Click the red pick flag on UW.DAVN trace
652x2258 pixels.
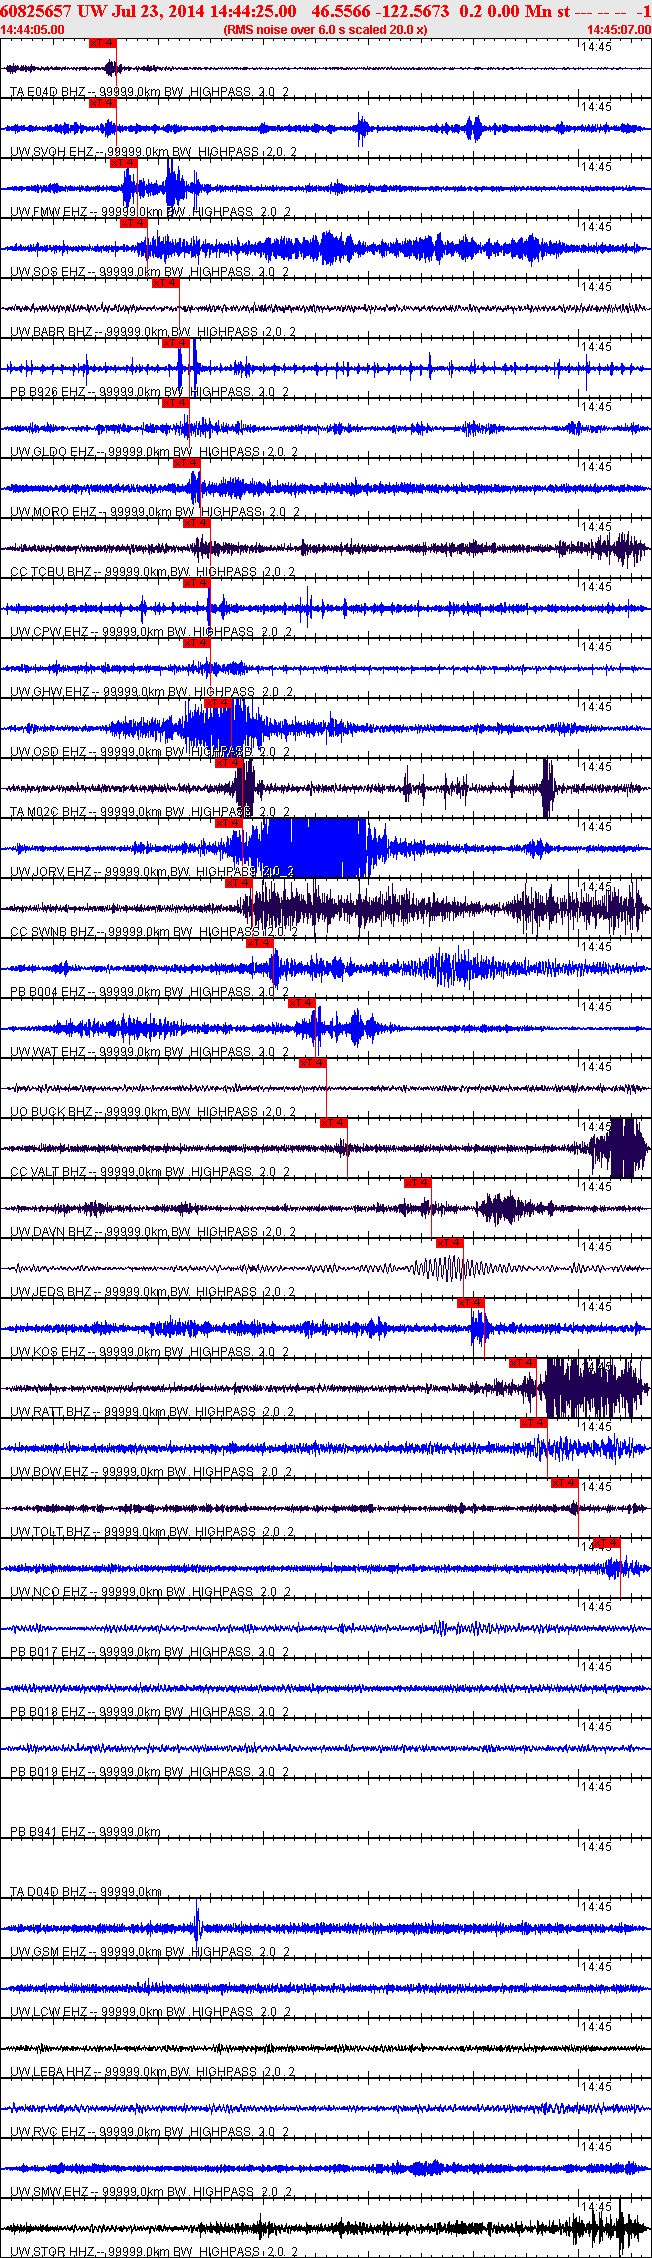418,1183
